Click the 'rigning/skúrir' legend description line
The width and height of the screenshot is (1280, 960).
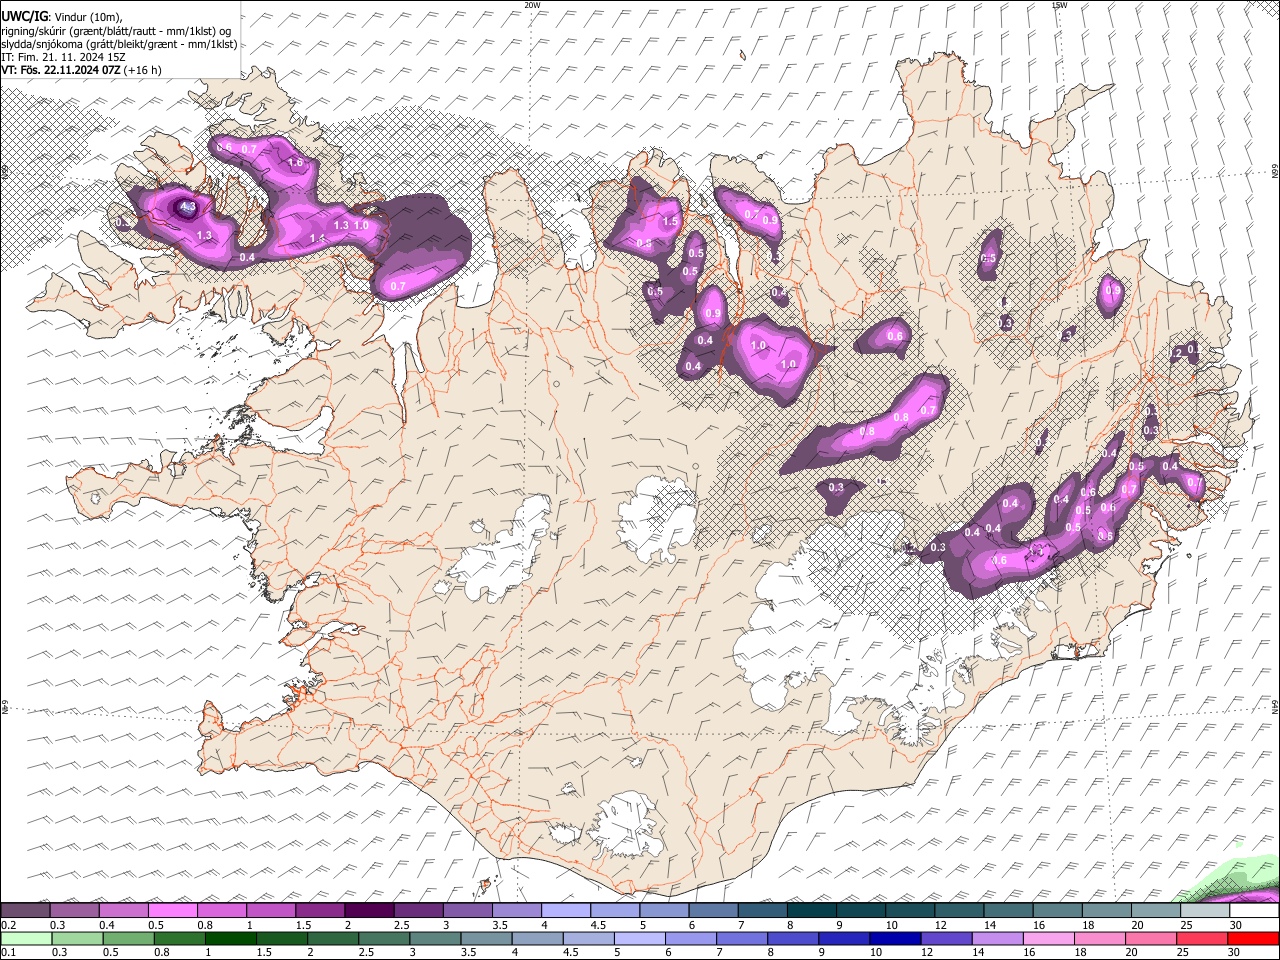(116, 31)
